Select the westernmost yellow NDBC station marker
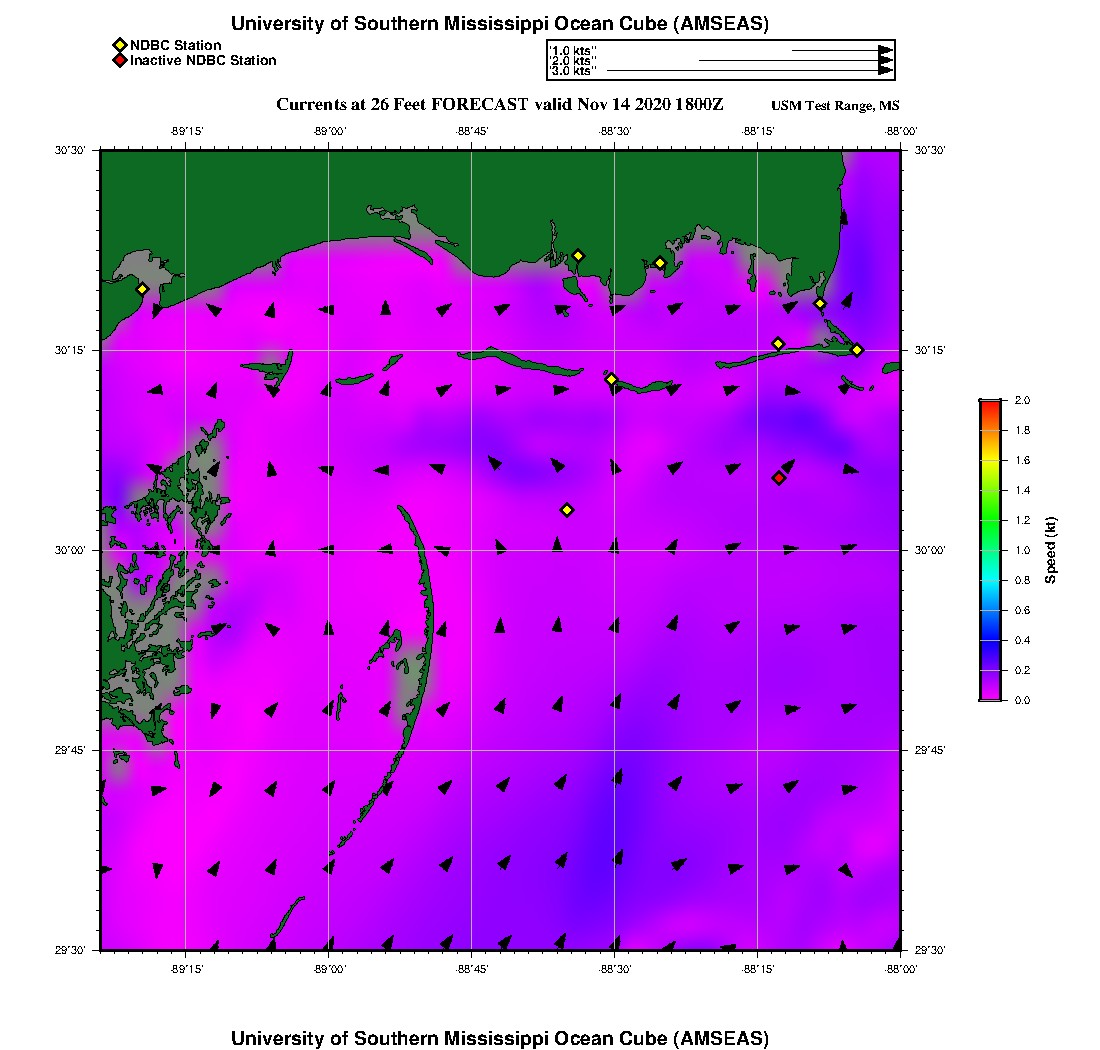The height and width of the screenshot is (1050, 1100). (142, 289)
